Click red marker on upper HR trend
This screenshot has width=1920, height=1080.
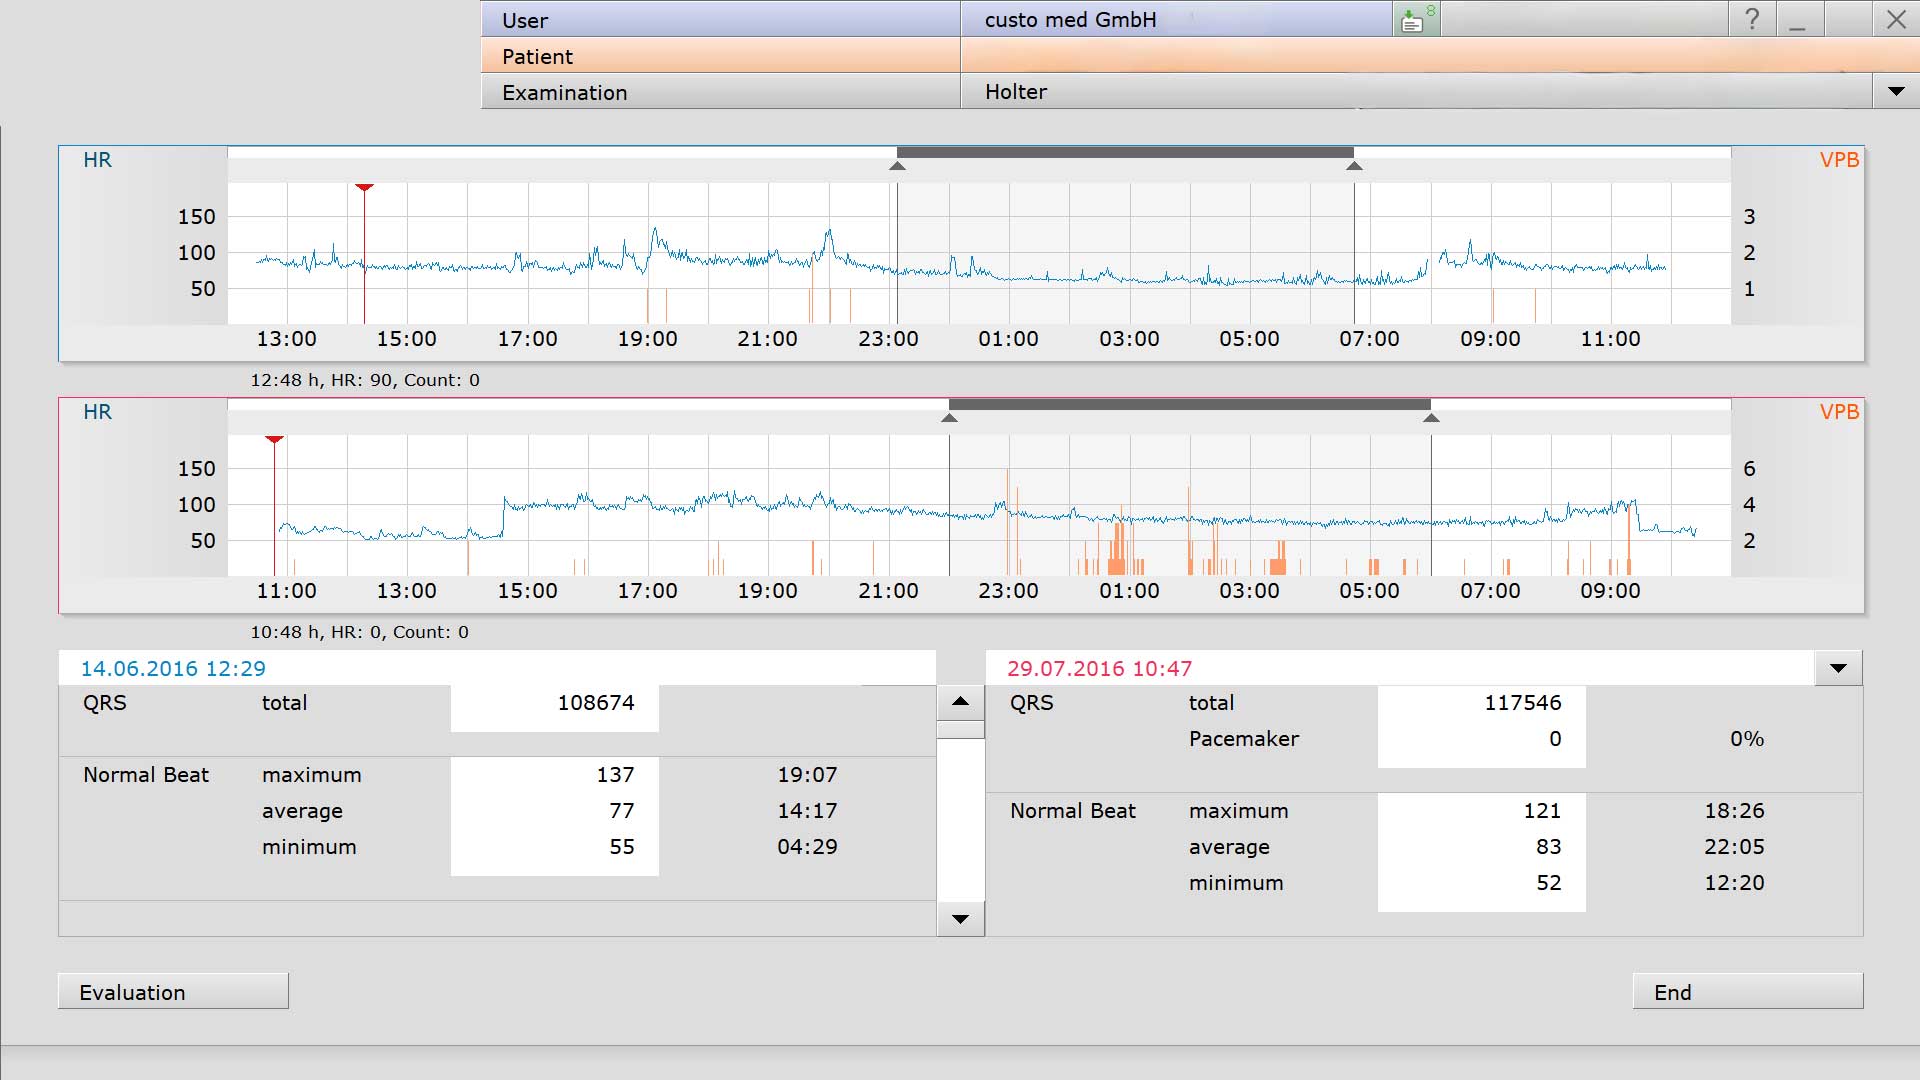click(x=364, y=188)
